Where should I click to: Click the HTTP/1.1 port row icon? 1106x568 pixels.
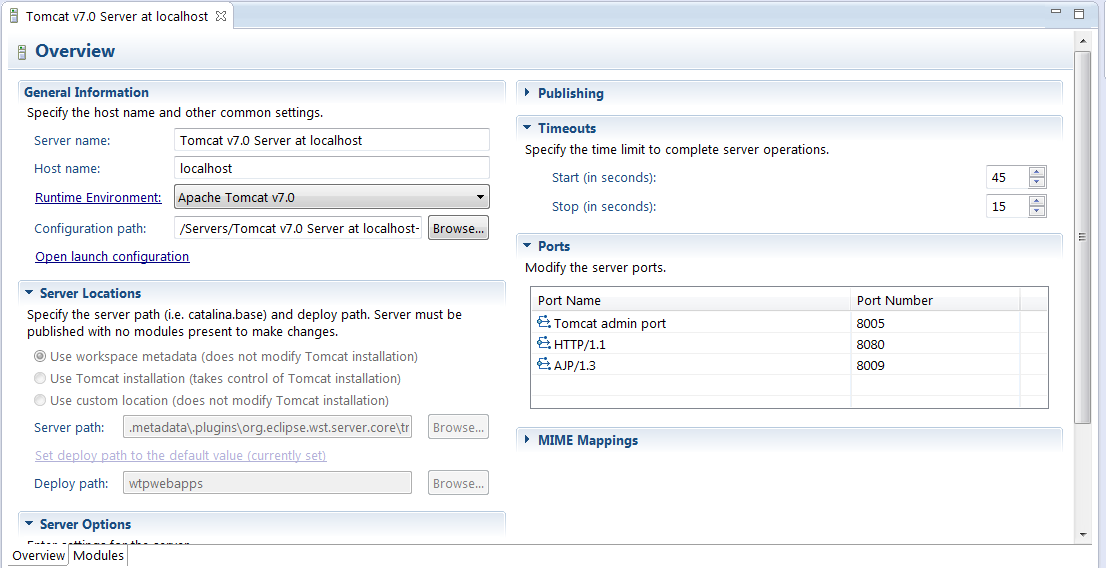coord(543,344)
